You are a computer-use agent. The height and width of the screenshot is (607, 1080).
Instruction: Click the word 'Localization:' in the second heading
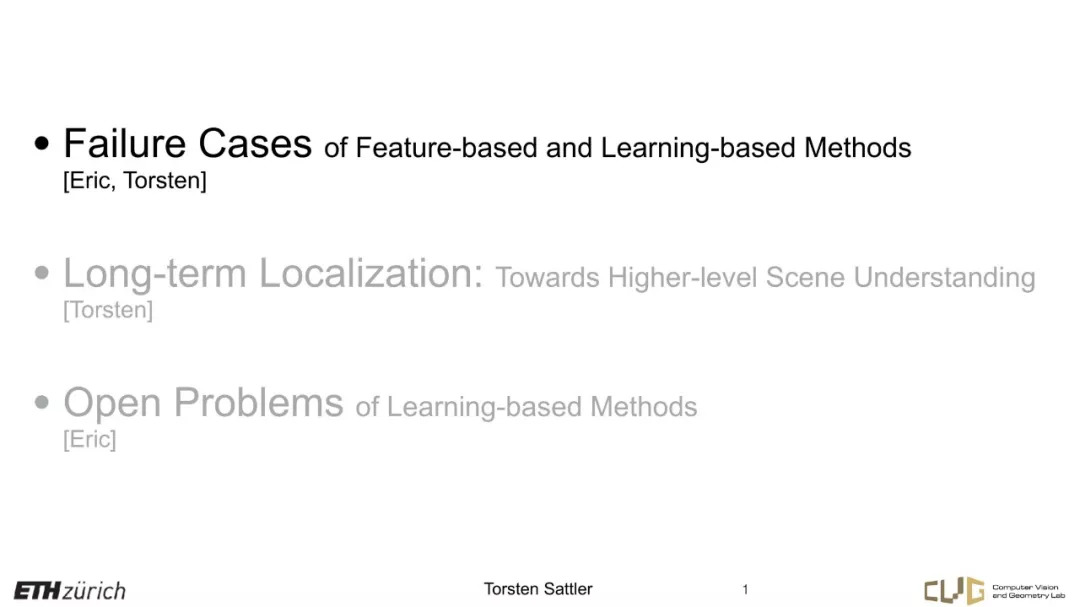click(371, 273)
